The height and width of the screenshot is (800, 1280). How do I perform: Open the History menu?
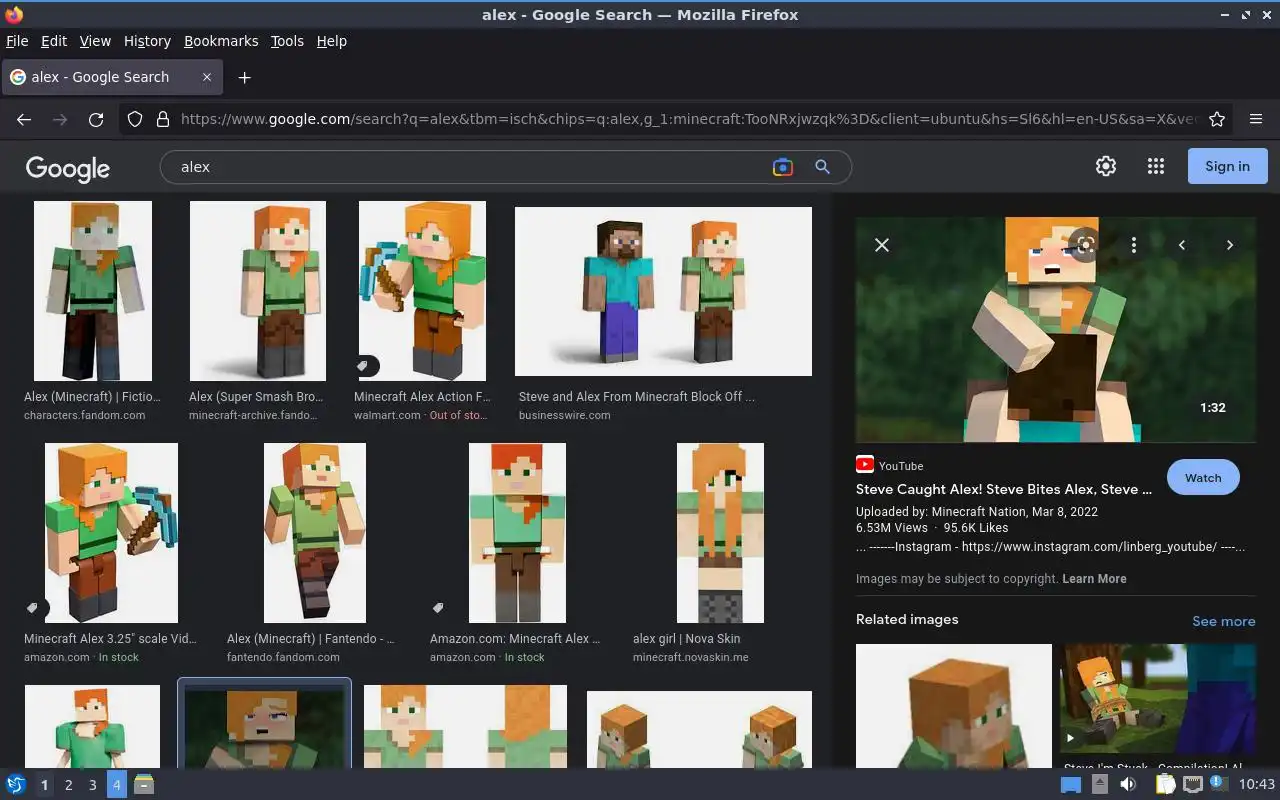pos(147,41)
